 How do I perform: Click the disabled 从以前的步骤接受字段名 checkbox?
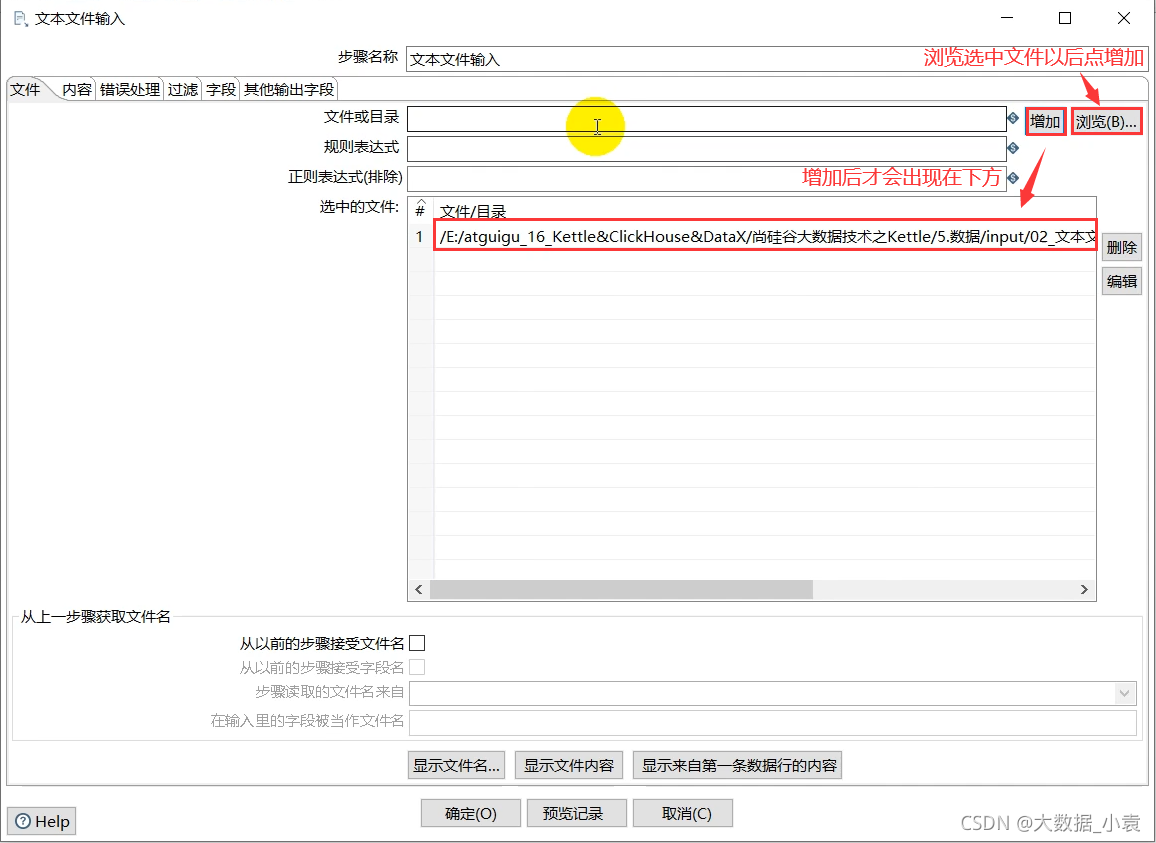tap(417, 667)
